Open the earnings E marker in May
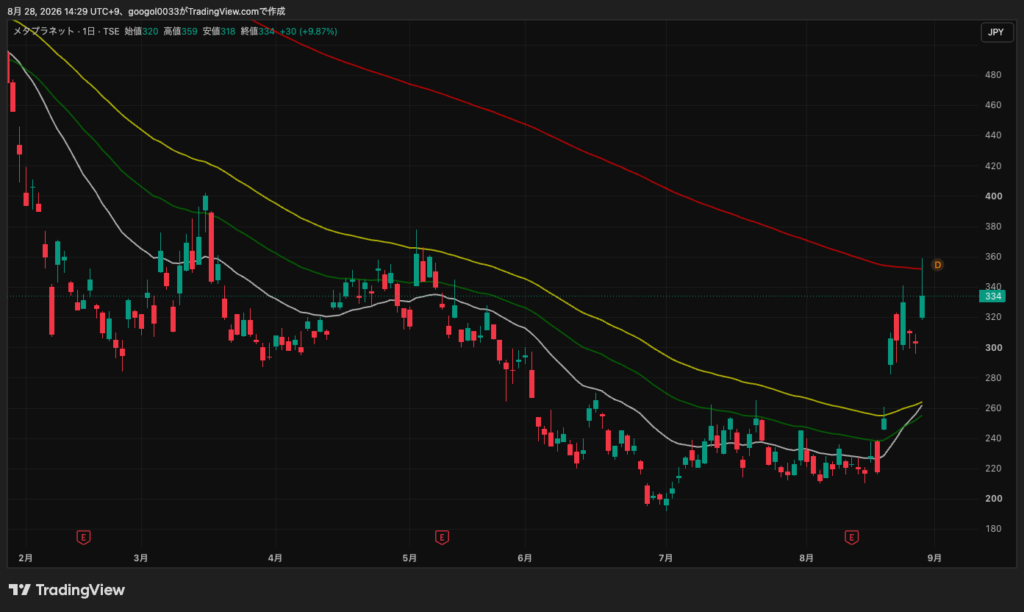Image resolution: width=1024 pixels, height=612 pixels. point(441,537)
